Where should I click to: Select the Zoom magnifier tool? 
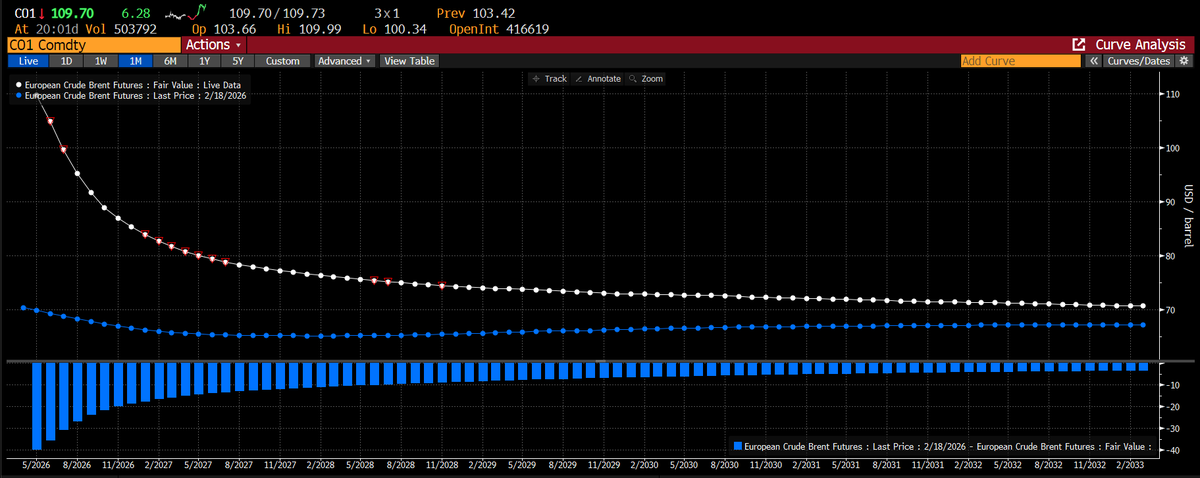pos(645,78)
